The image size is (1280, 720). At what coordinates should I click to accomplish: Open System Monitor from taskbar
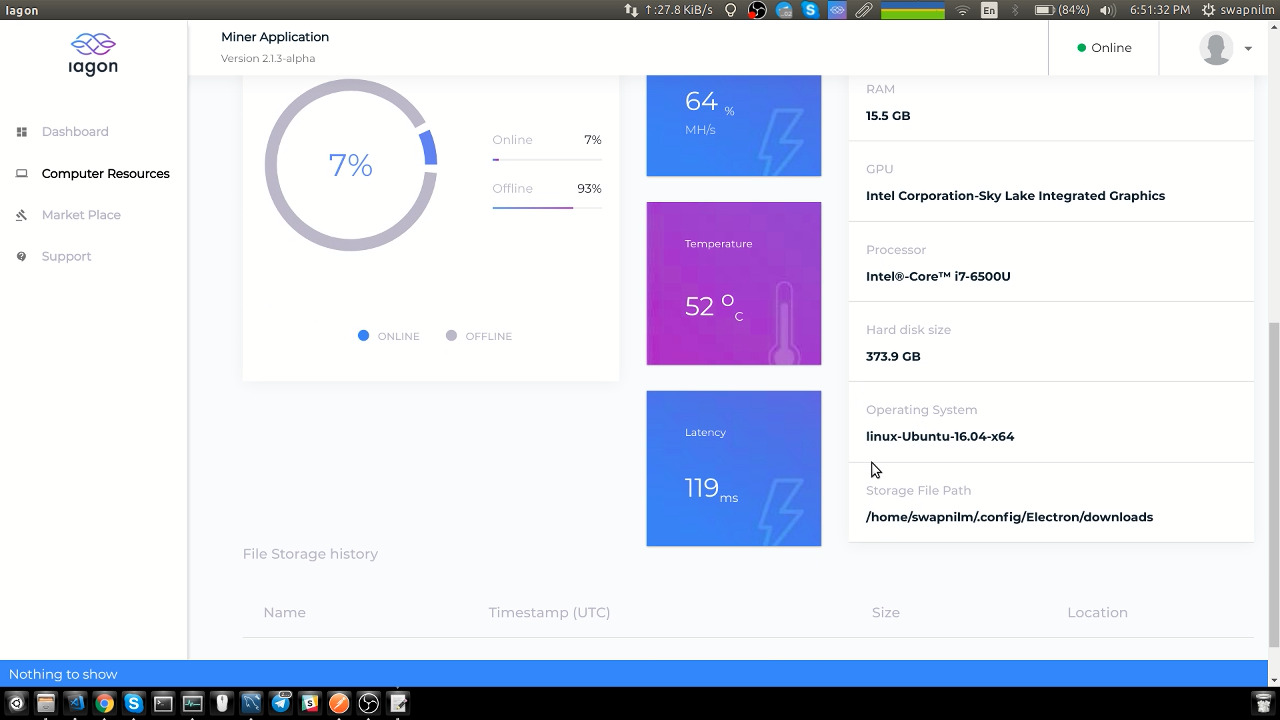192,703
